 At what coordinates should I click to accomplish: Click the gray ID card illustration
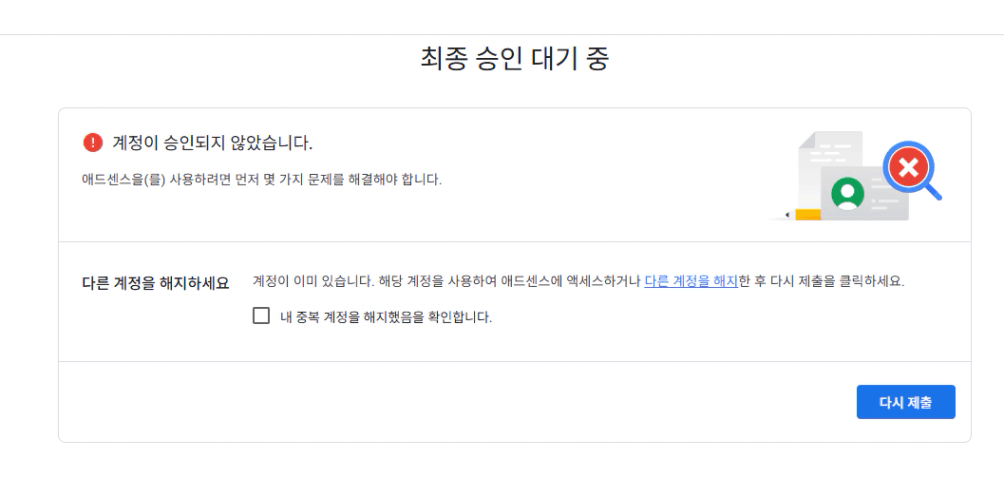pos(862,195)
